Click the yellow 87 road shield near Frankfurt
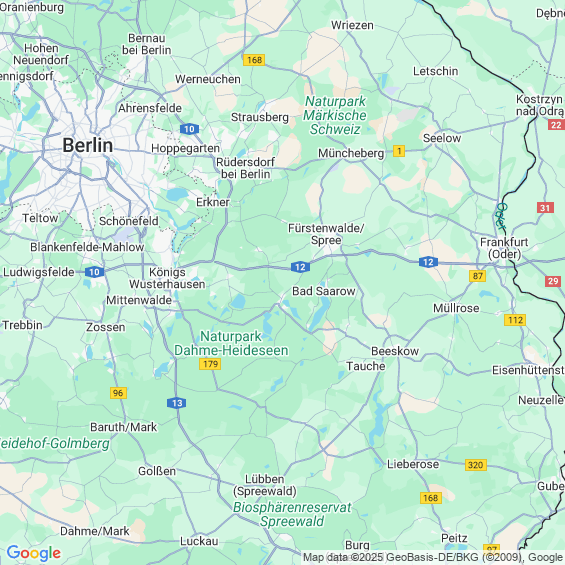The image size is (565, 565). pos(477,276)
